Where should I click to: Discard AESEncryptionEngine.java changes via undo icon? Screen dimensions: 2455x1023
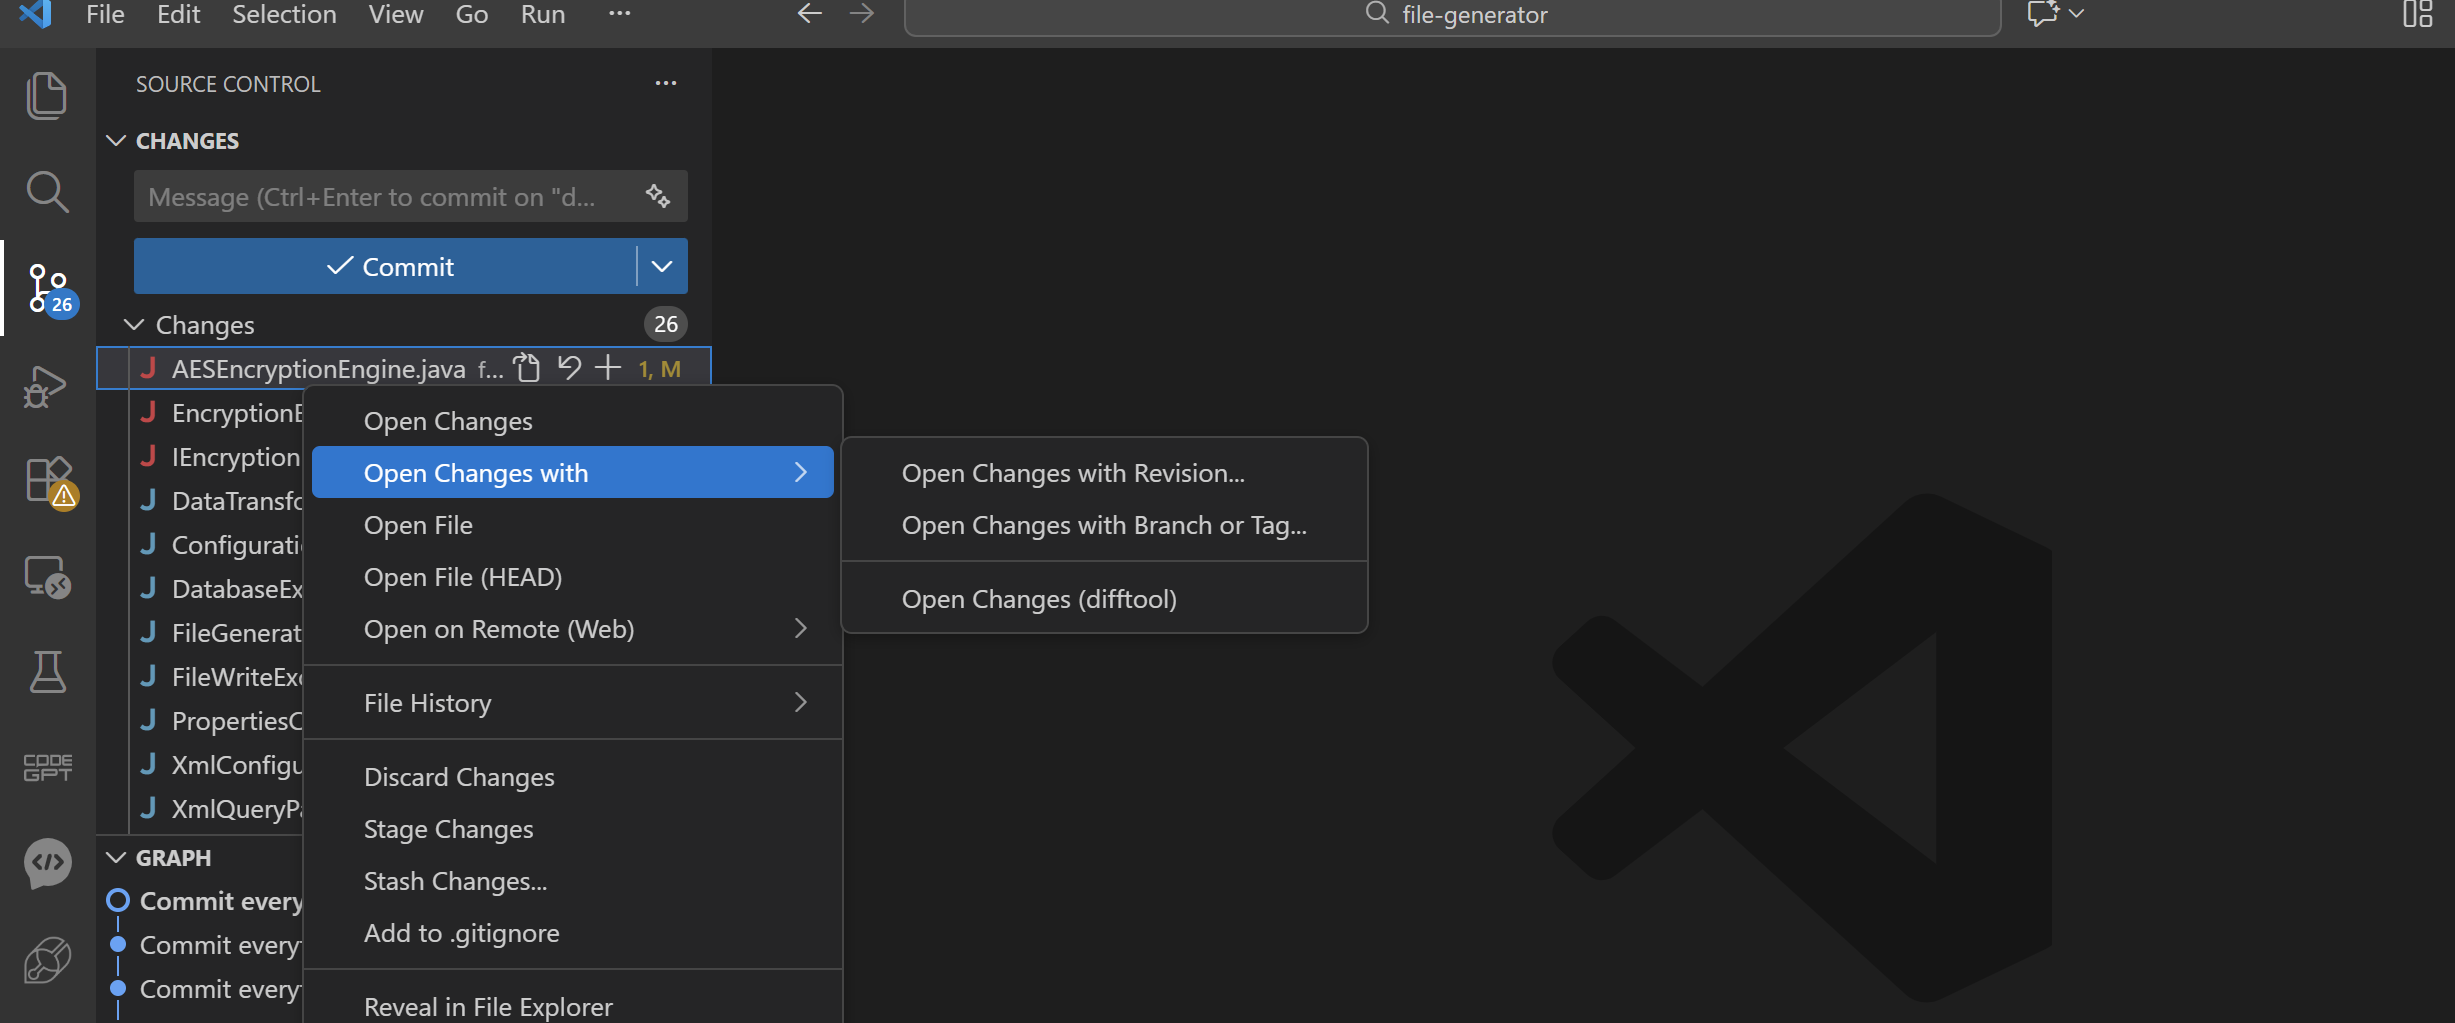point(569,368)
